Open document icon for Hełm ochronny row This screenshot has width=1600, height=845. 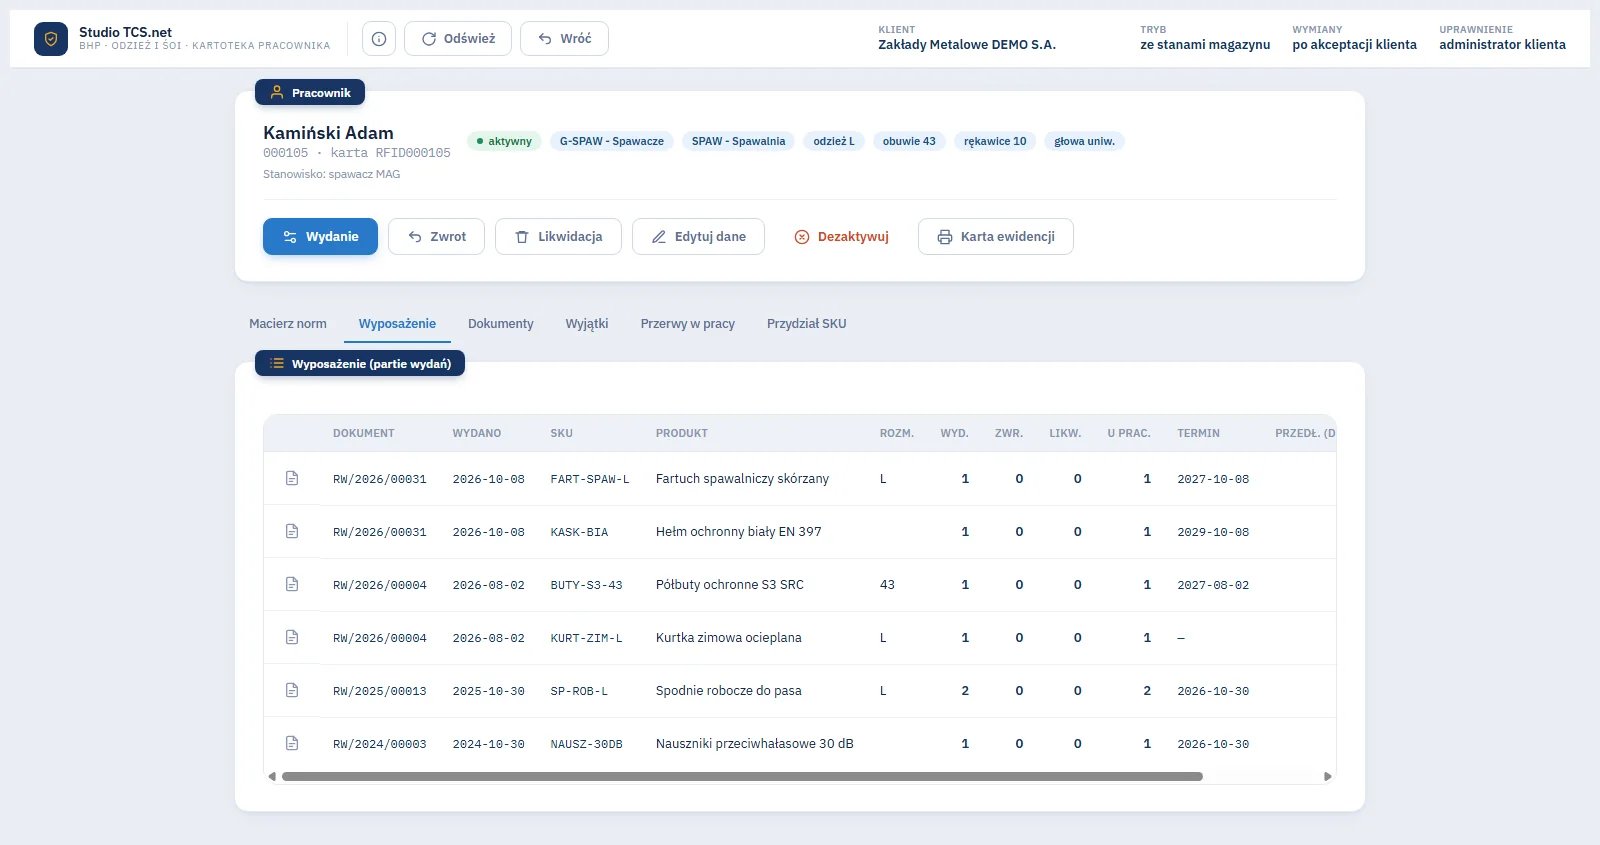point(292,531)
